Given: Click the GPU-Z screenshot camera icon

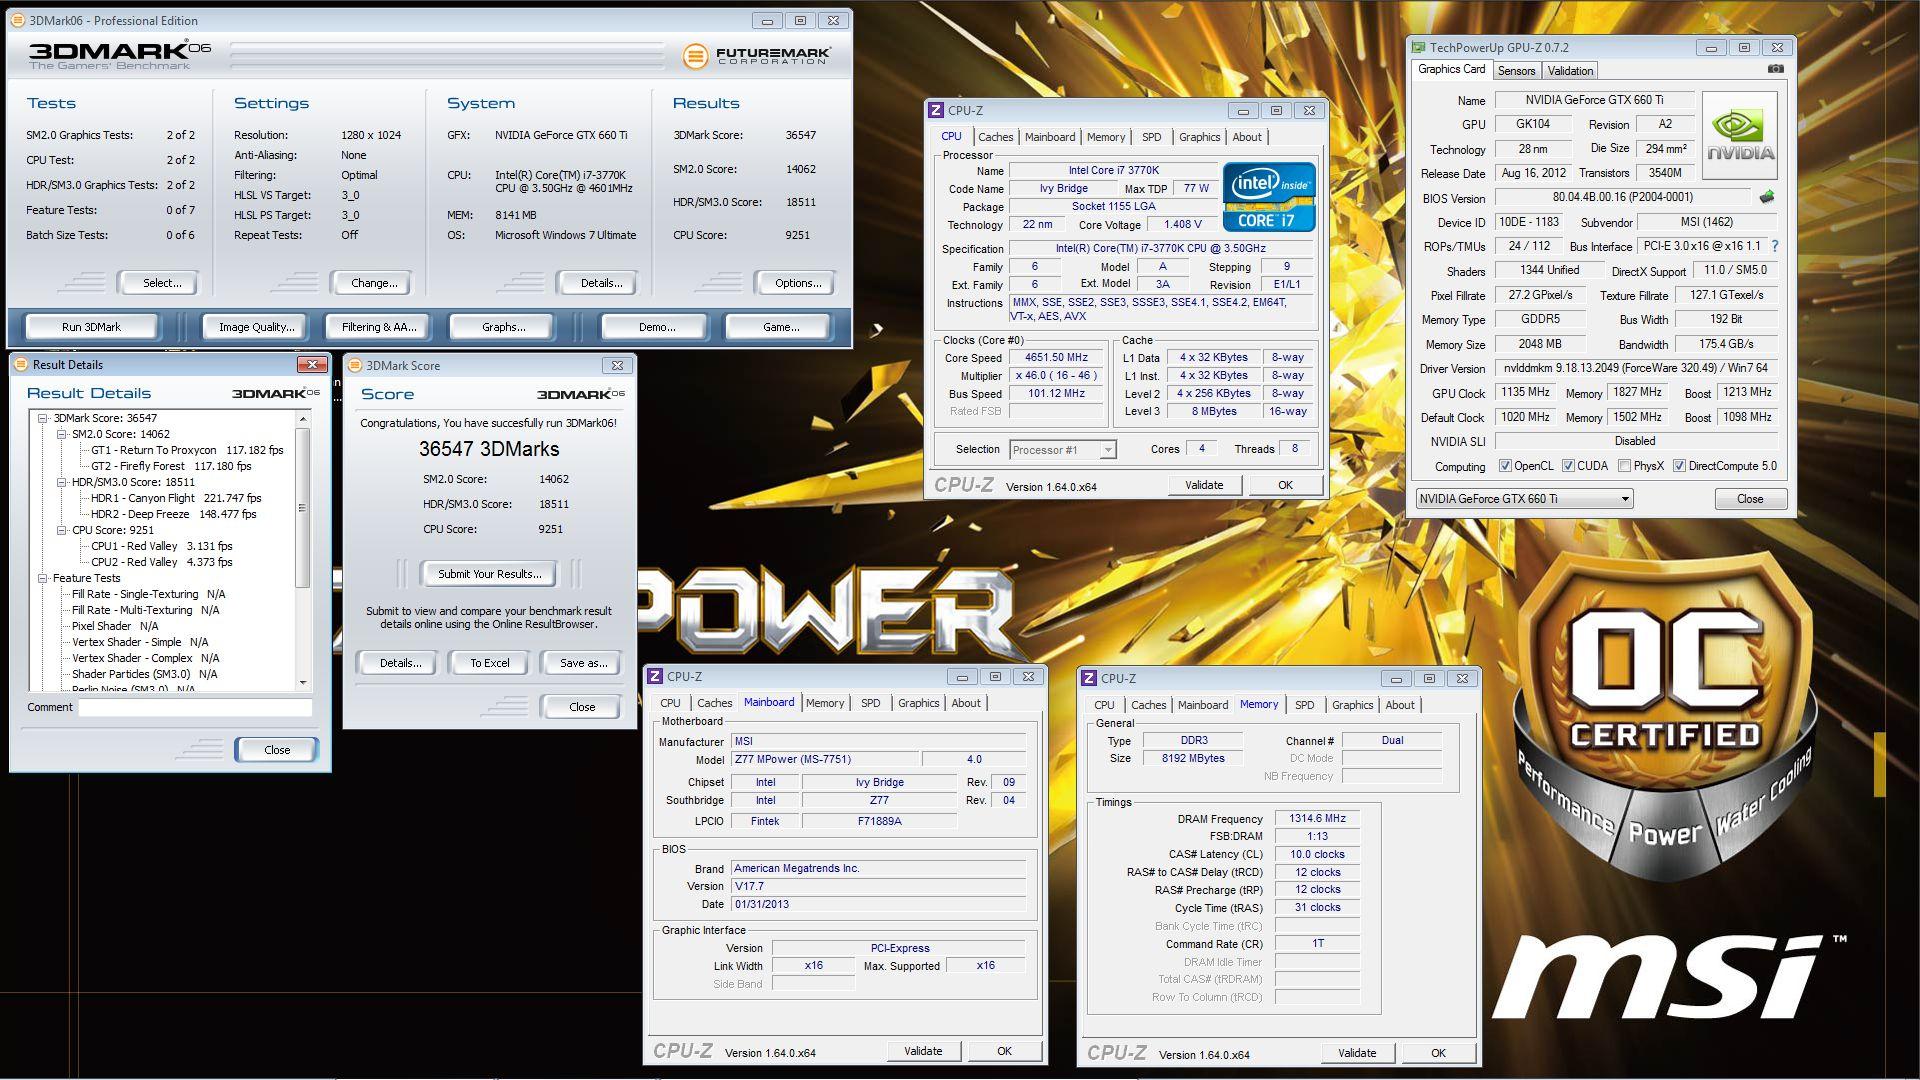Looking at the screenshot, I should click(x=1775, y=69).
